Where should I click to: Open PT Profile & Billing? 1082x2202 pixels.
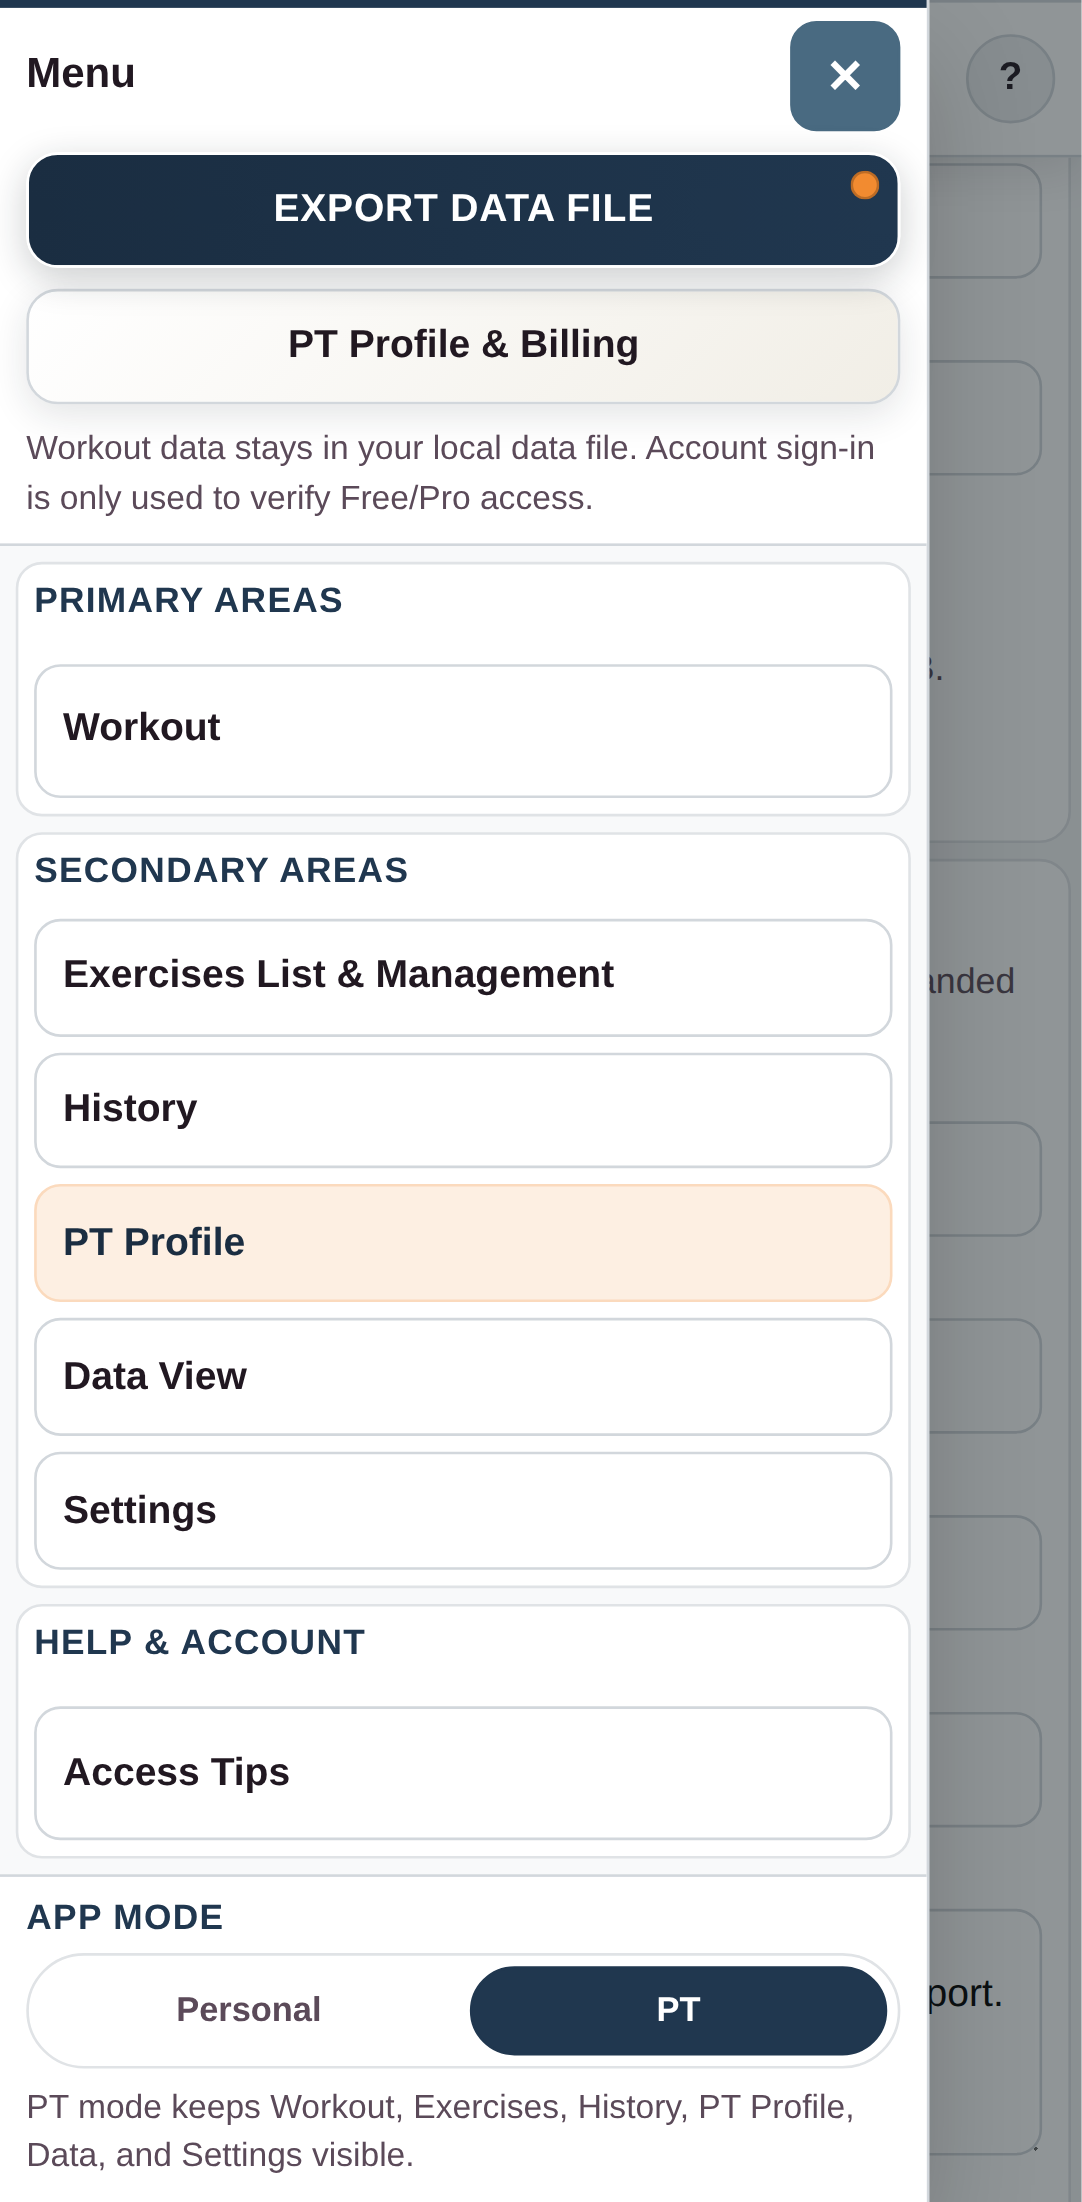(463, 344)
